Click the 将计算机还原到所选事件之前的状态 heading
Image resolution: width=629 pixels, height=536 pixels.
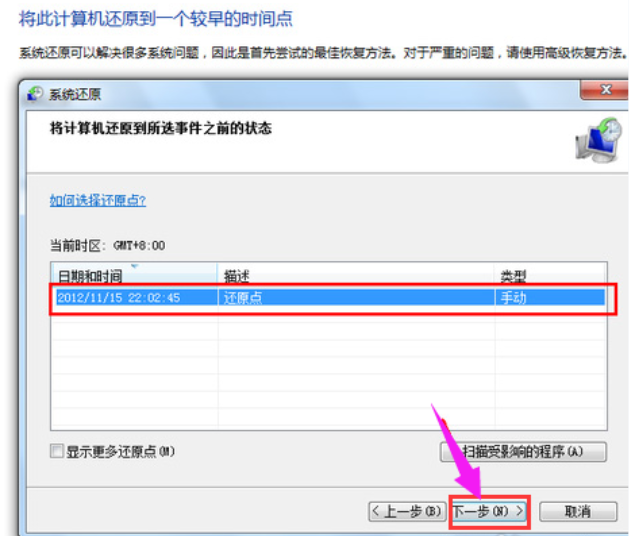coord(160,128)
